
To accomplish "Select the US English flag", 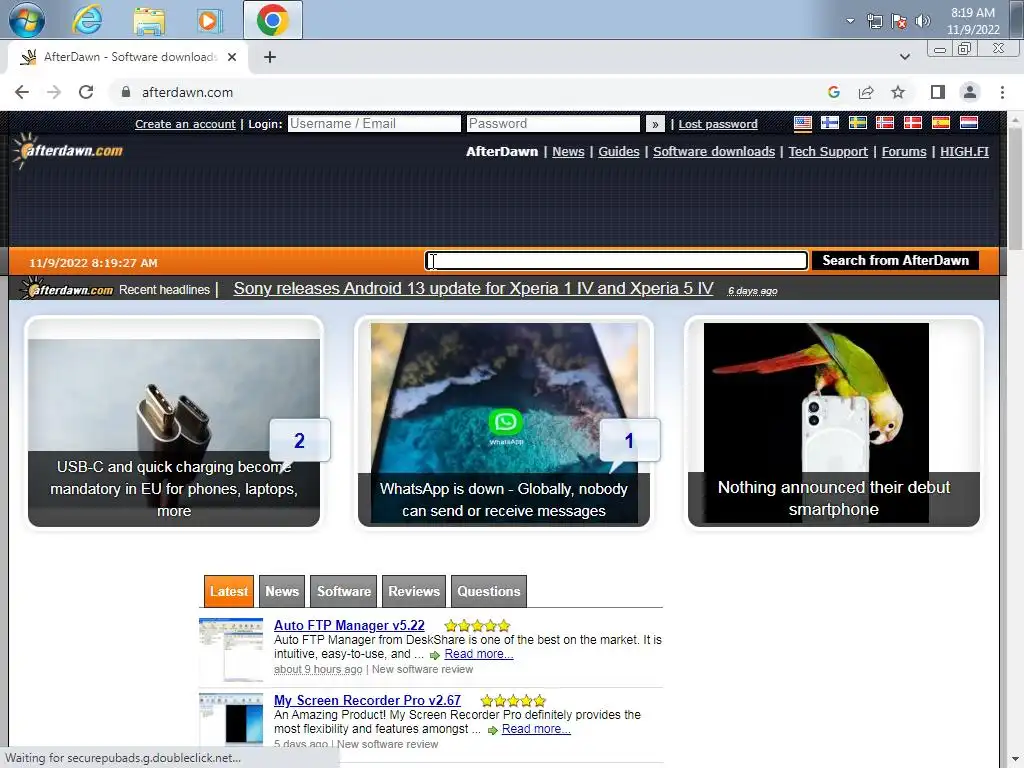I will click(803, 123).
